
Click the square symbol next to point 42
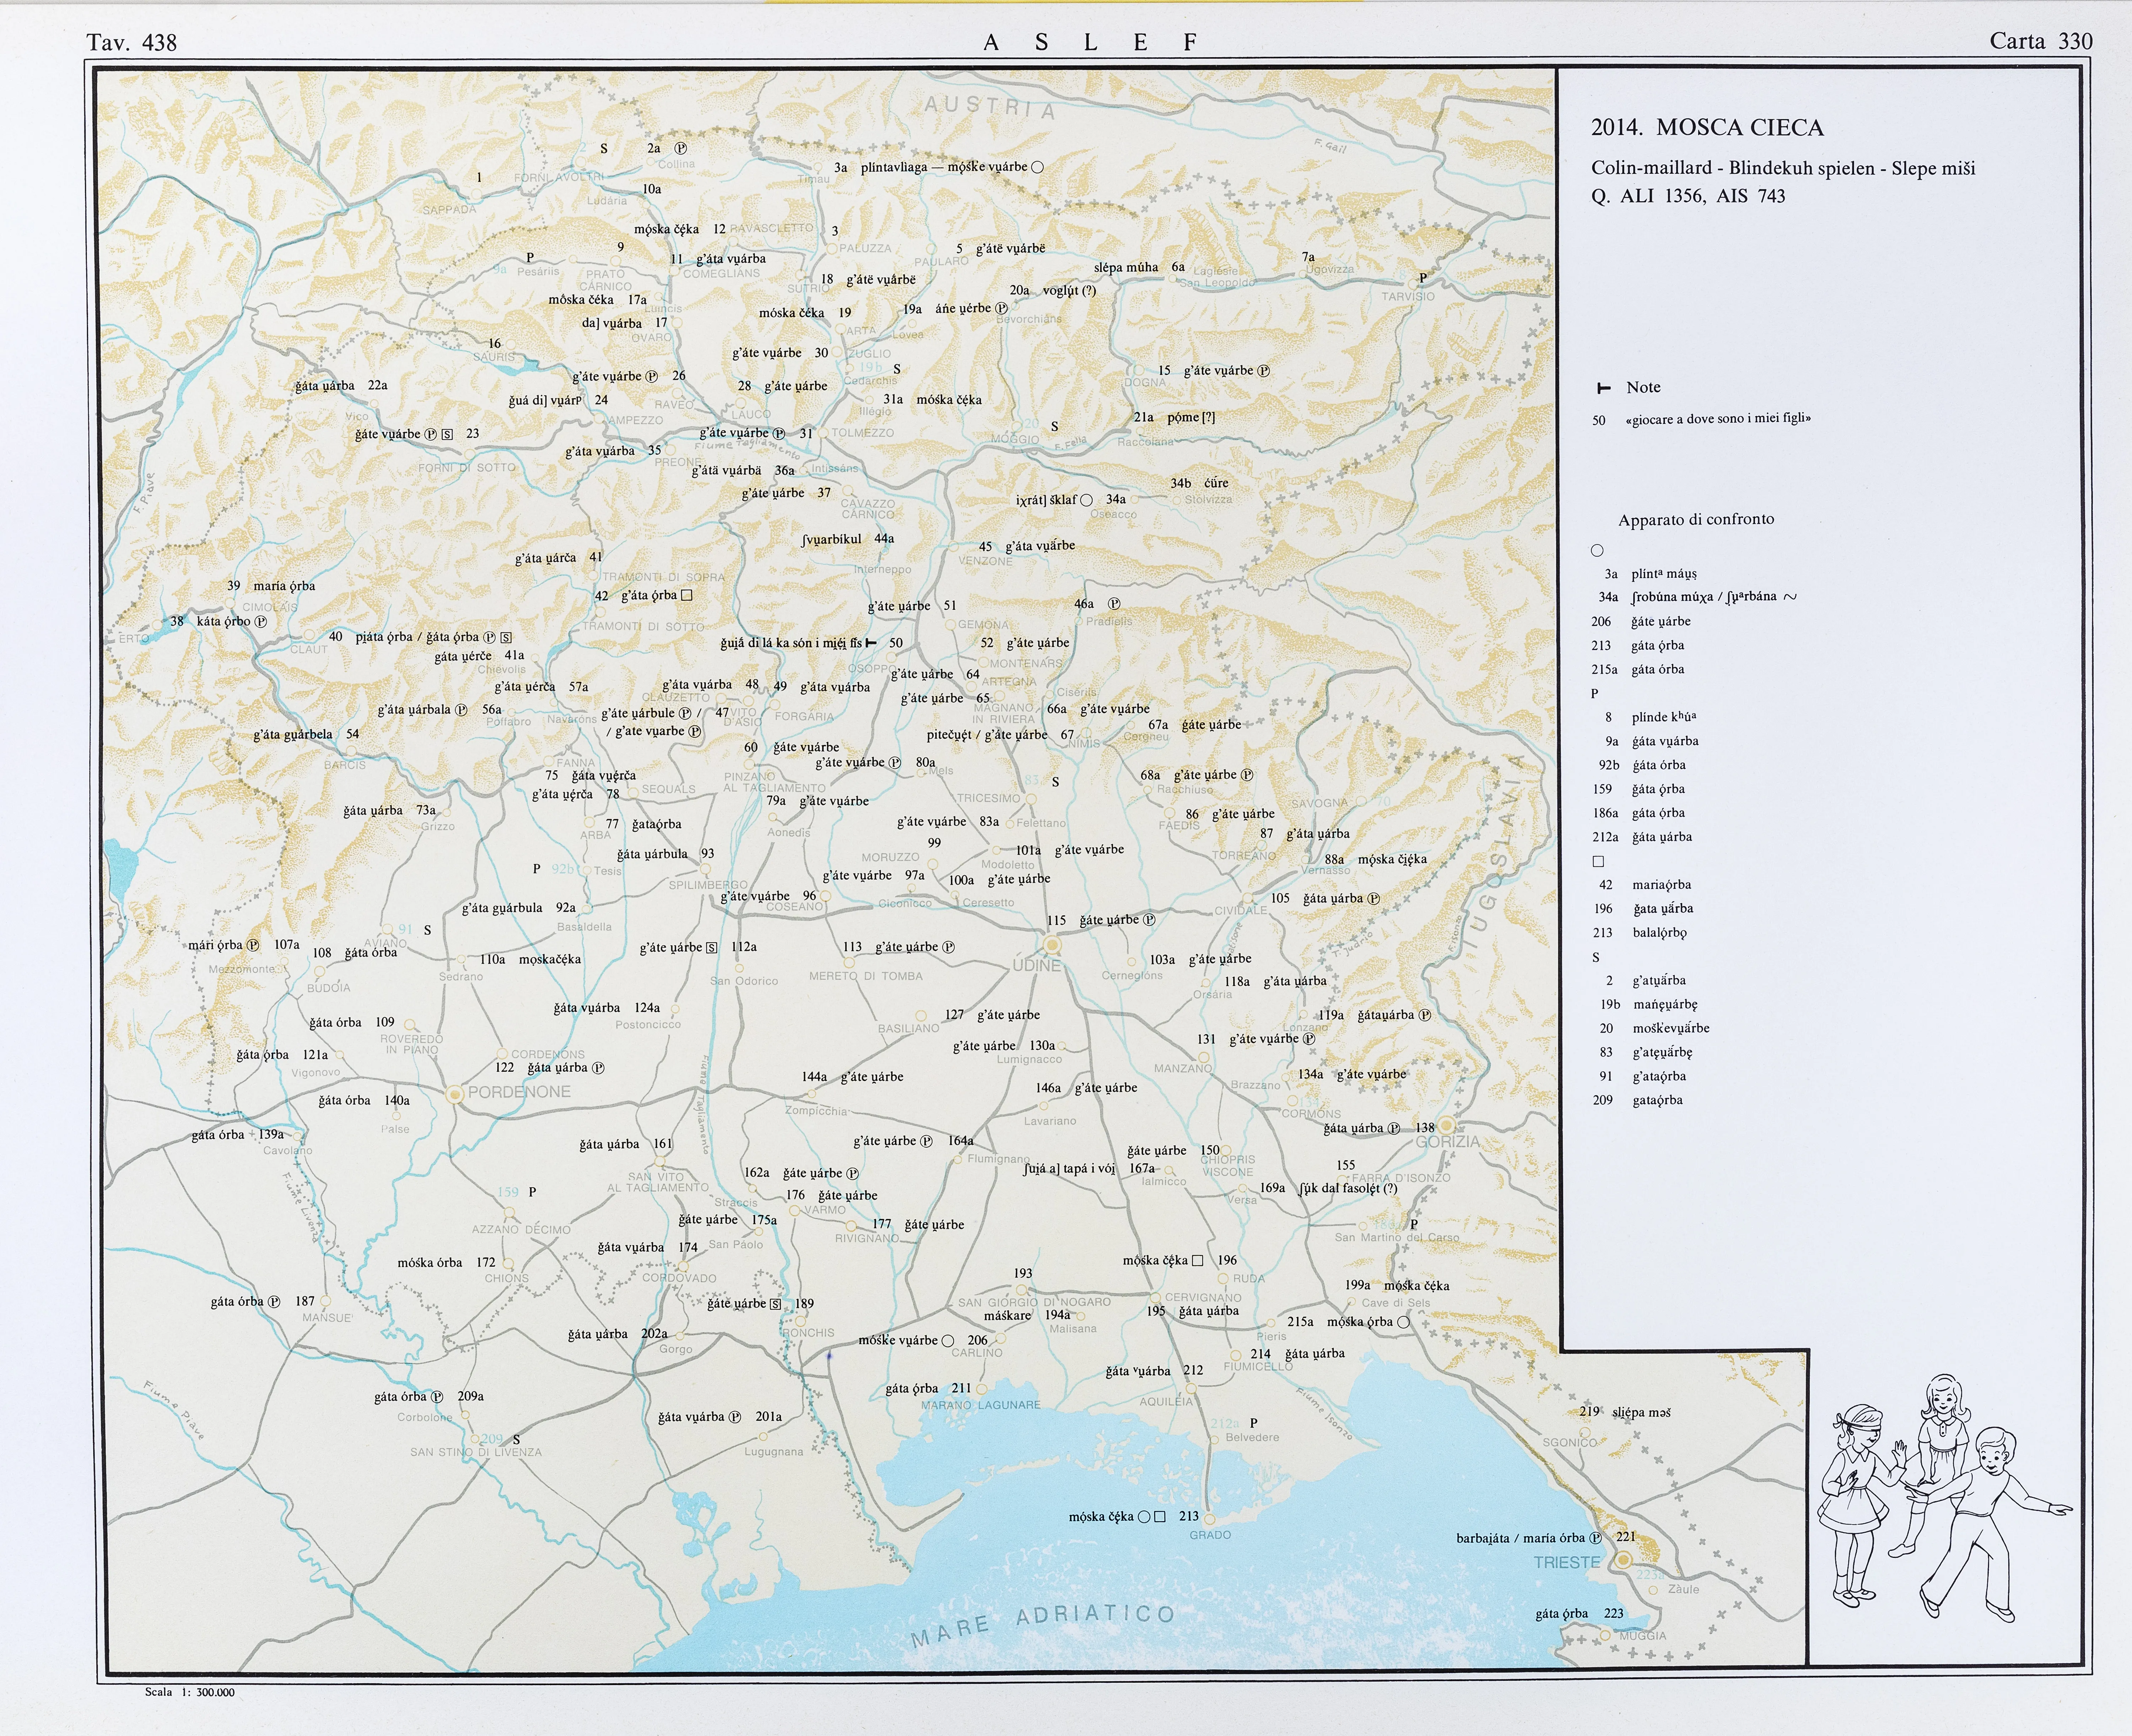click(686, 595)
